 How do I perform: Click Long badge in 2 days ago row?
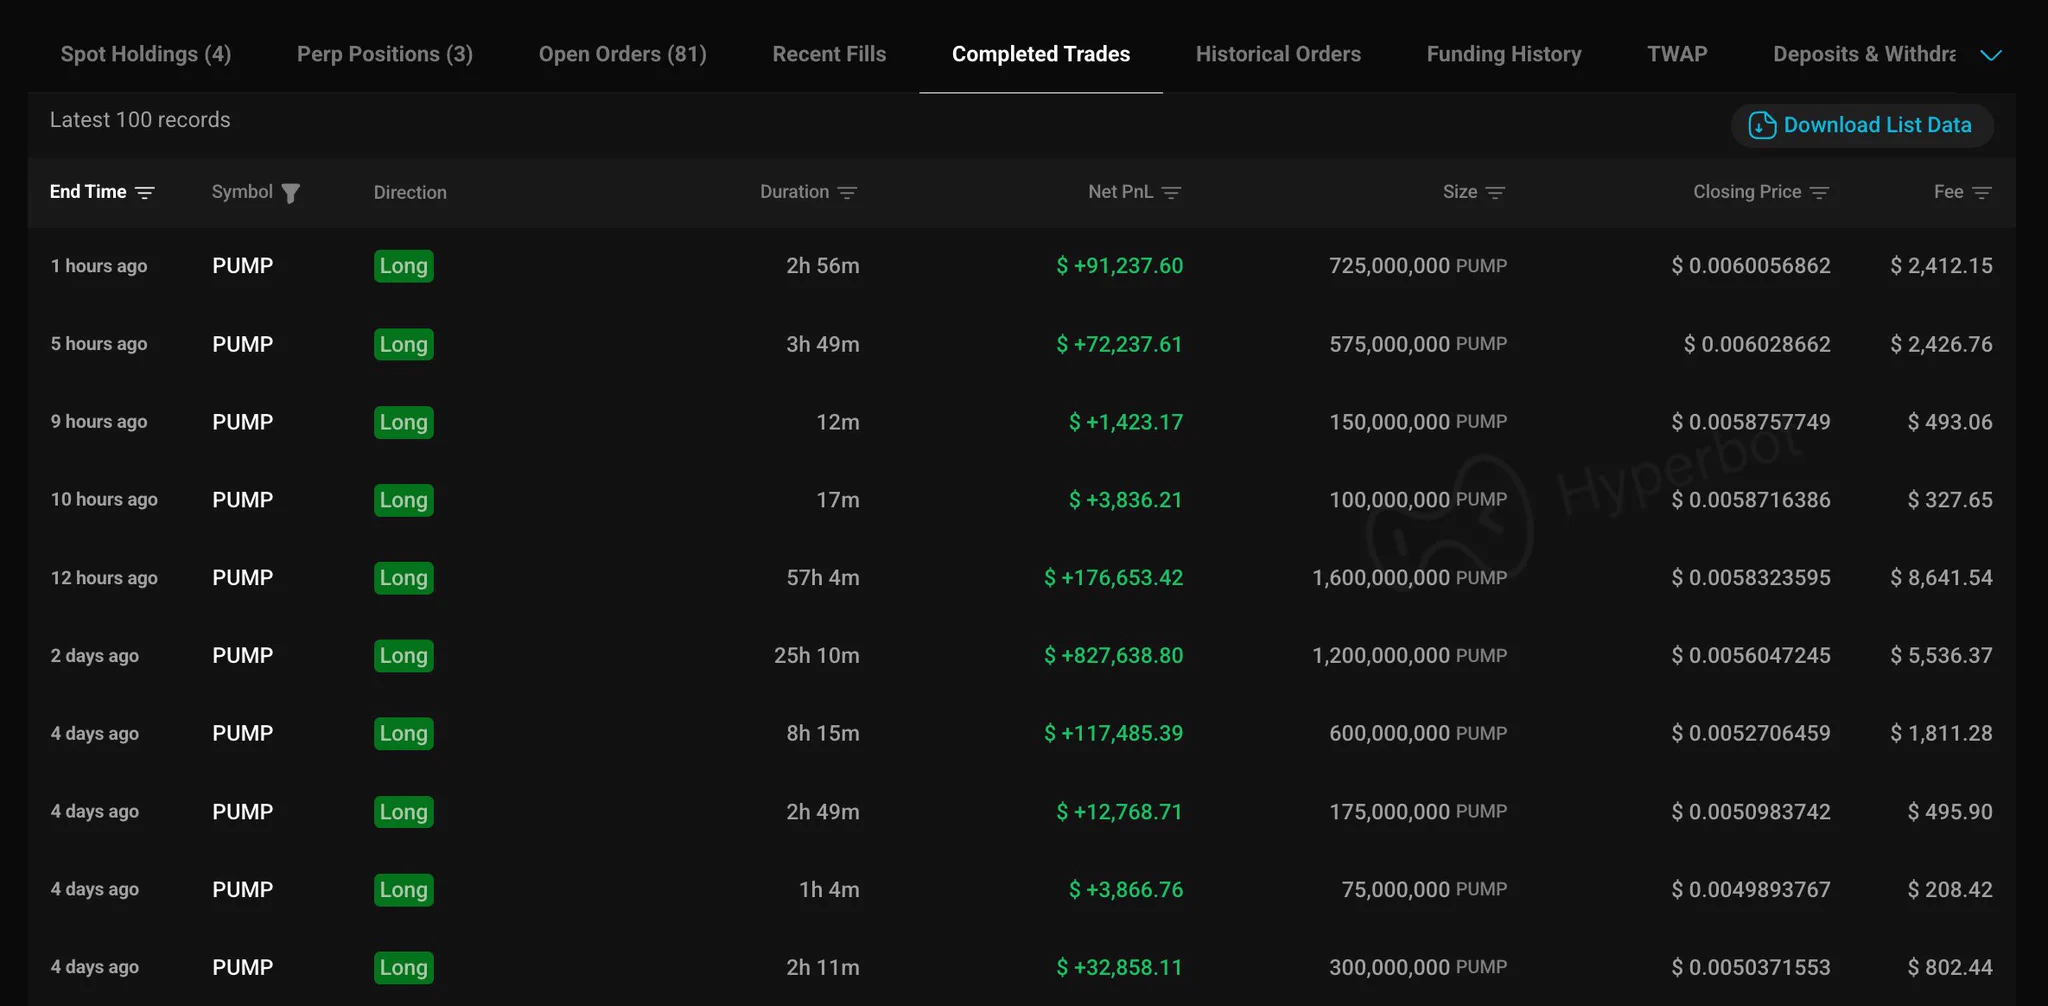coord(404,656)
